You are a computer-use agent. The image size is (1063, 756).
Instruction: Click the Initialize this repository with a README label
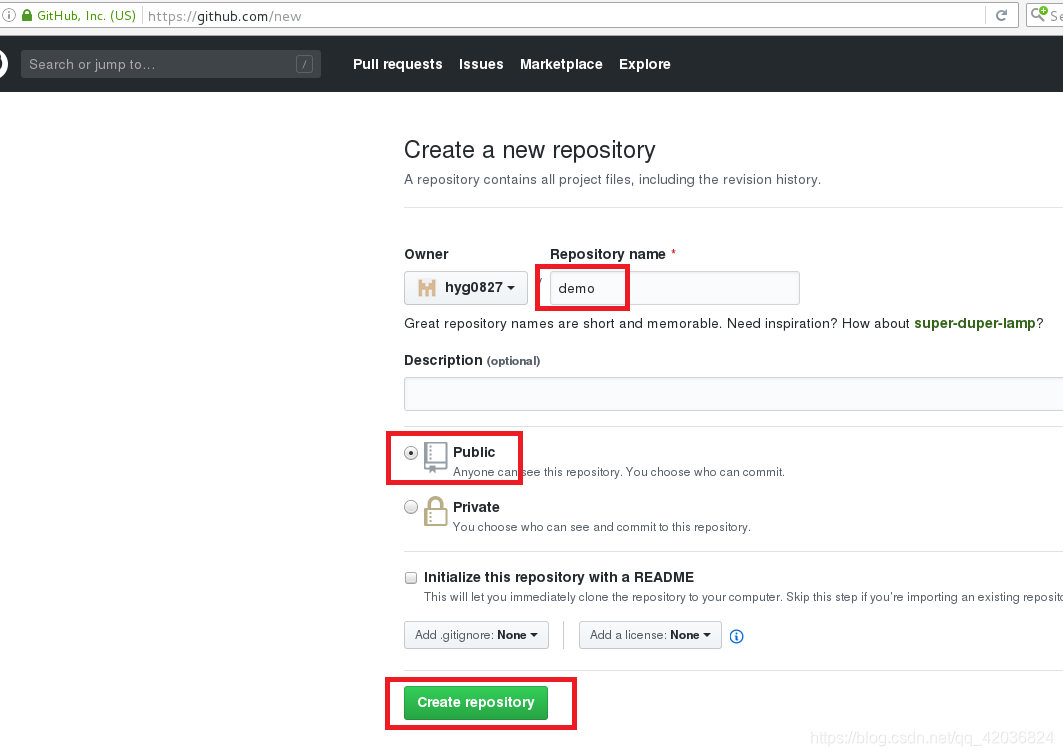coord(559,578)
